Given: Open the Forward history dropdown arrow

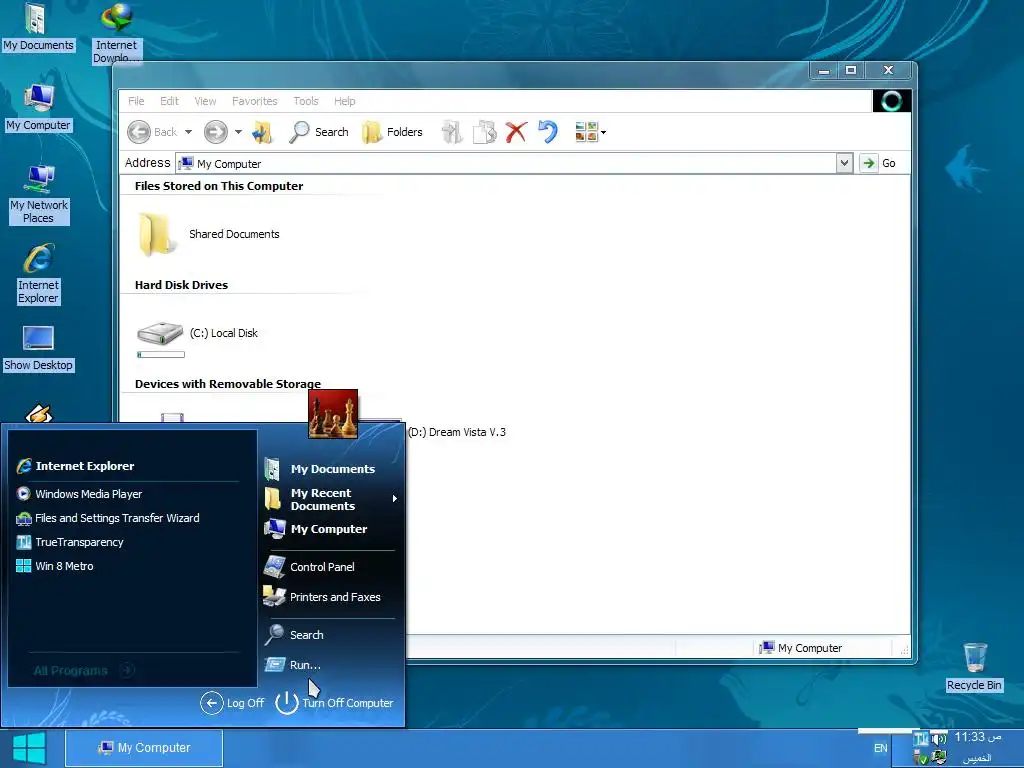Looking at the screenshot, I should click(238, 132).
